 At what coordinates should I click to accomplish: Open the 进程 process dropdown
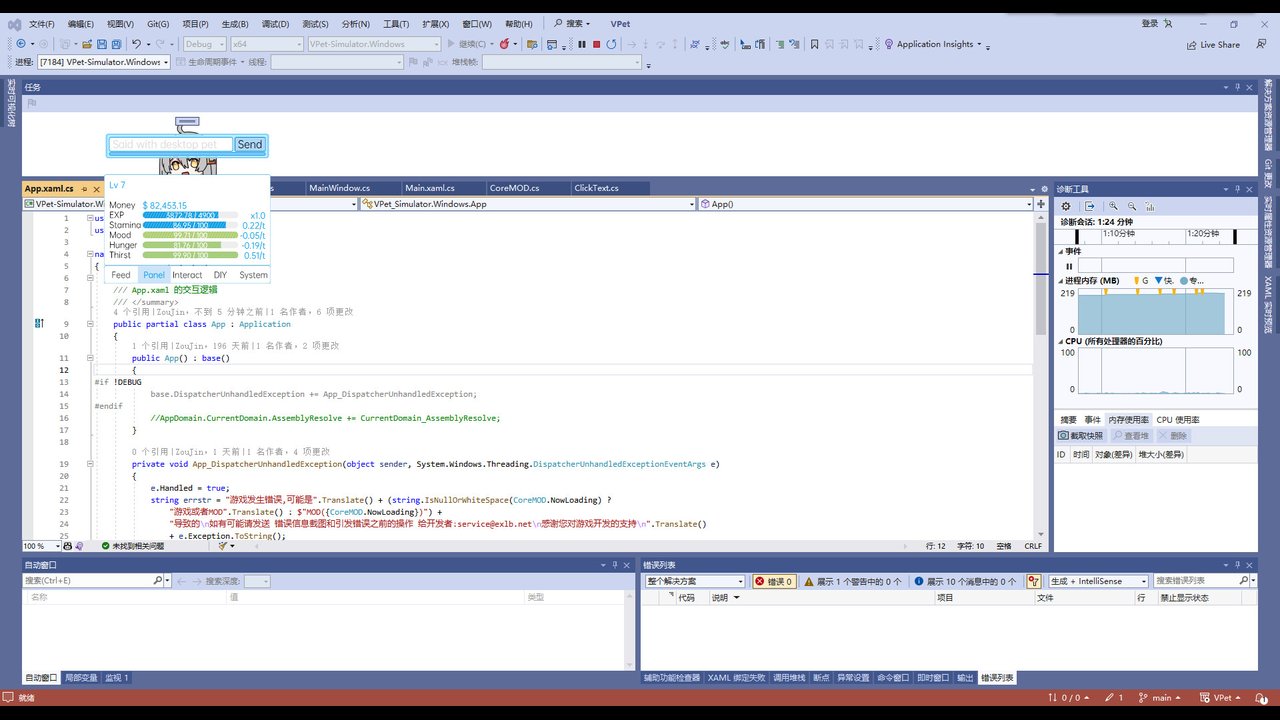pos(104,62)
